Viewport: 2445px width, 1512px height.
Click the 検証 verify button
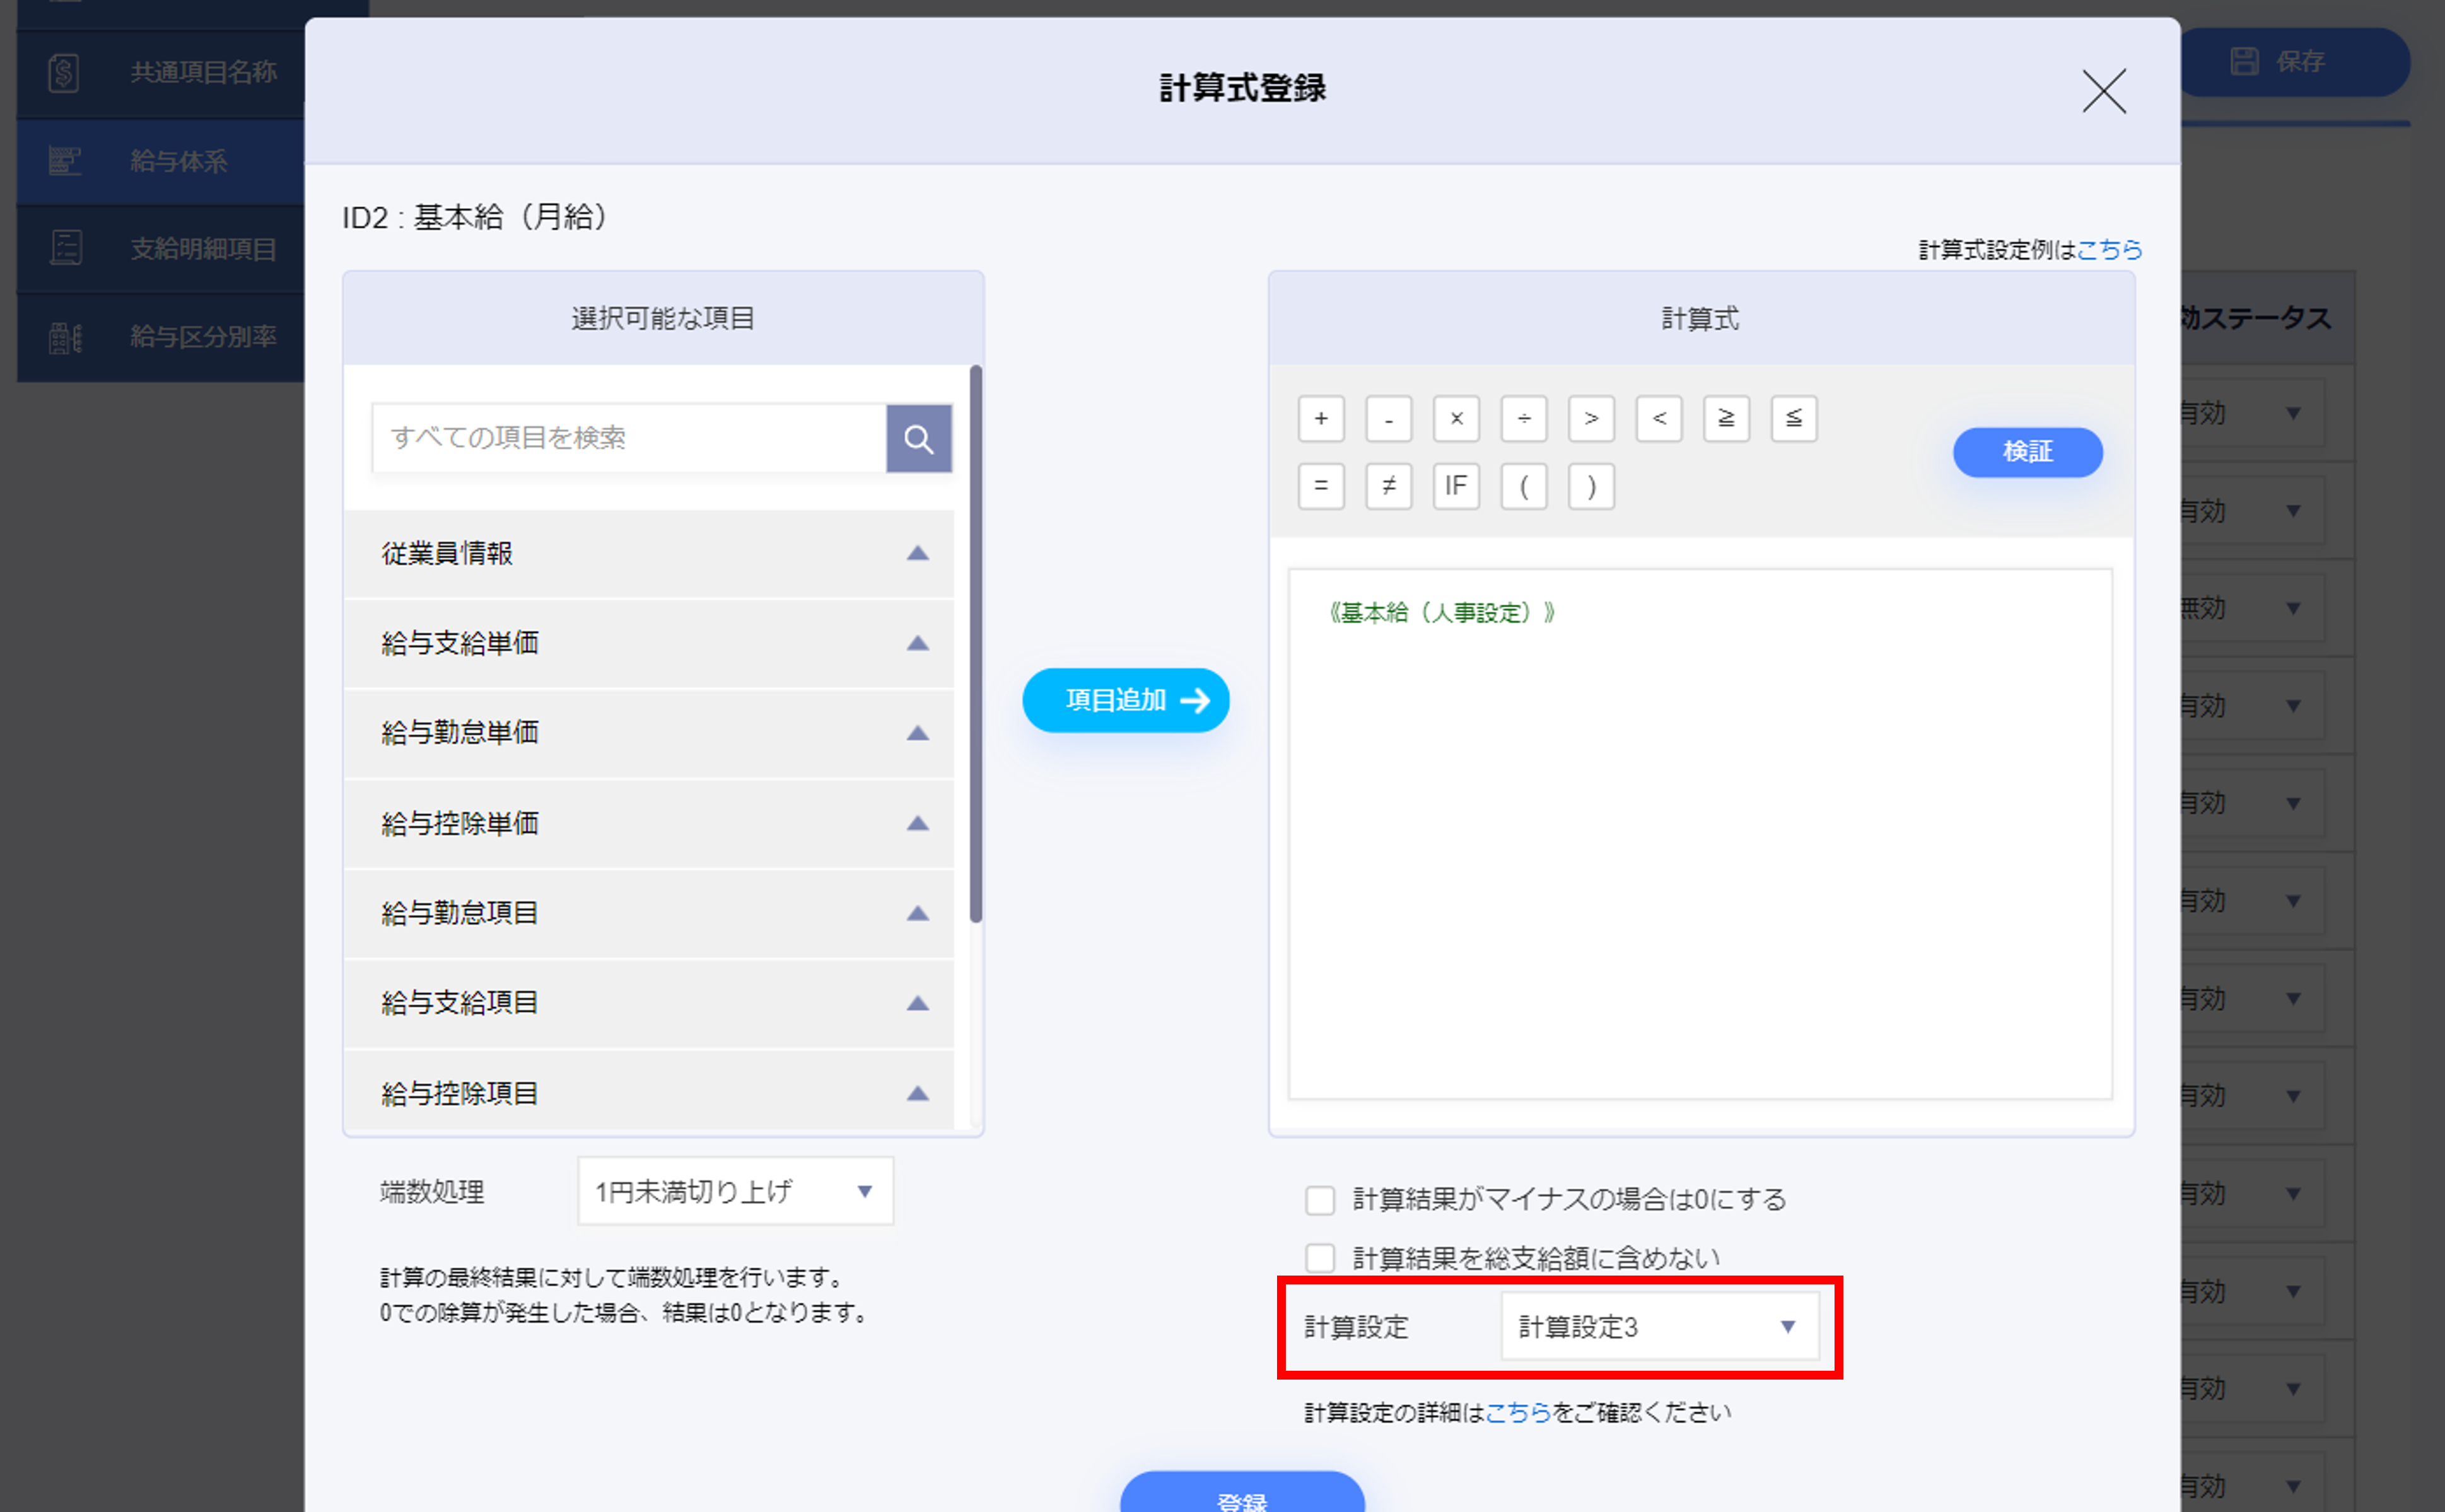[2027, 452]
